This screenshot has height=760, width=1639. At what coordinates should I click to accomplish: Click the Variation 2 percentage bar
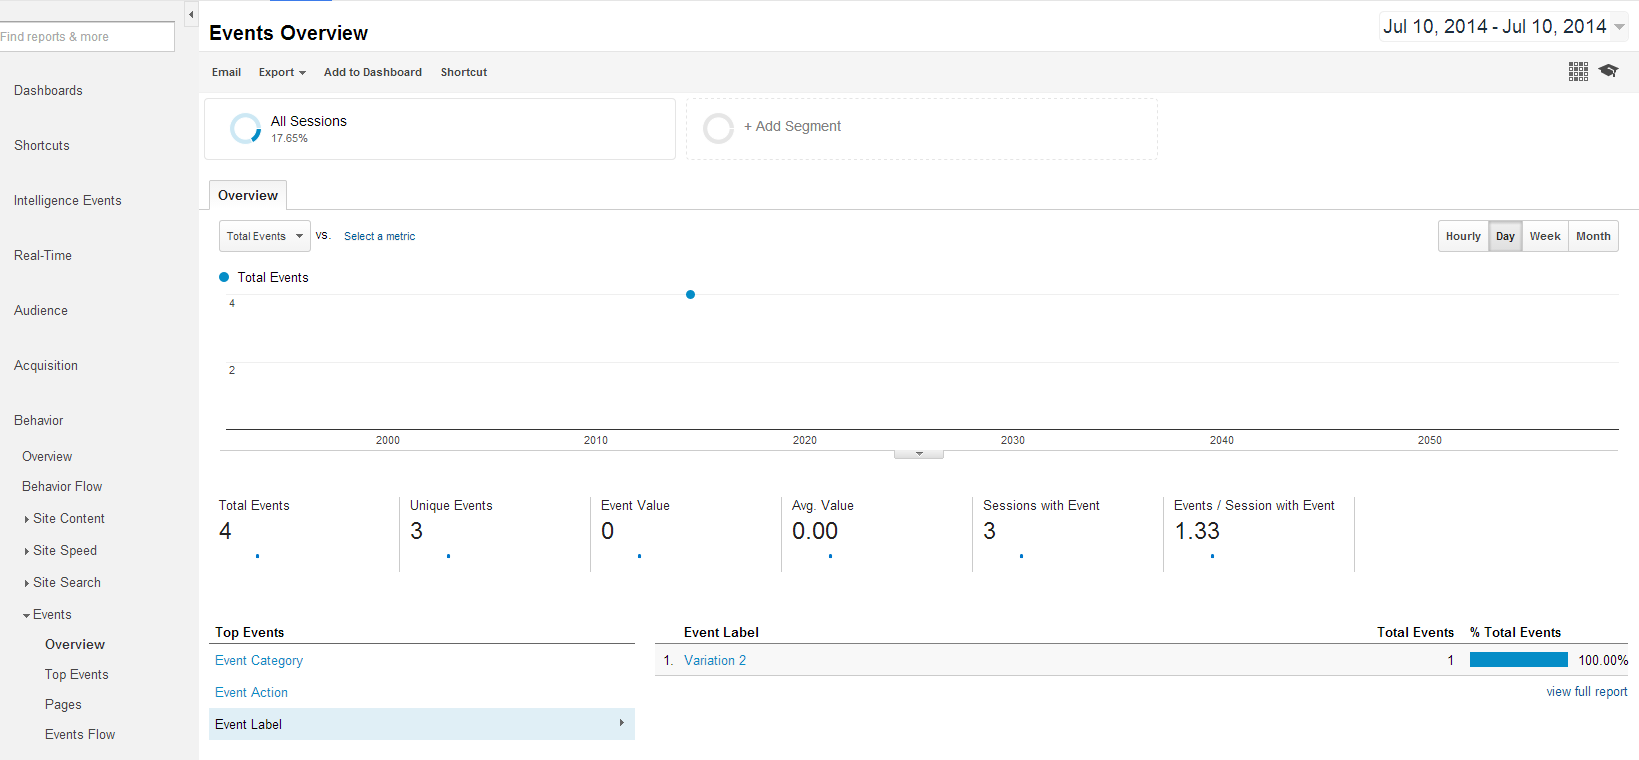click(x=1519, y=660)
